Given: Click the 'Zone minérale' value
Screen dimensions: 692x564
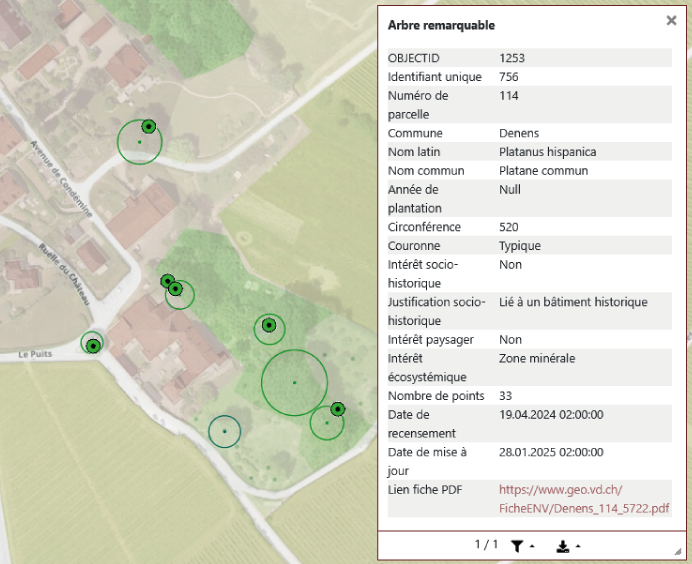Looking at the screenshot, I should click(537, 358).
